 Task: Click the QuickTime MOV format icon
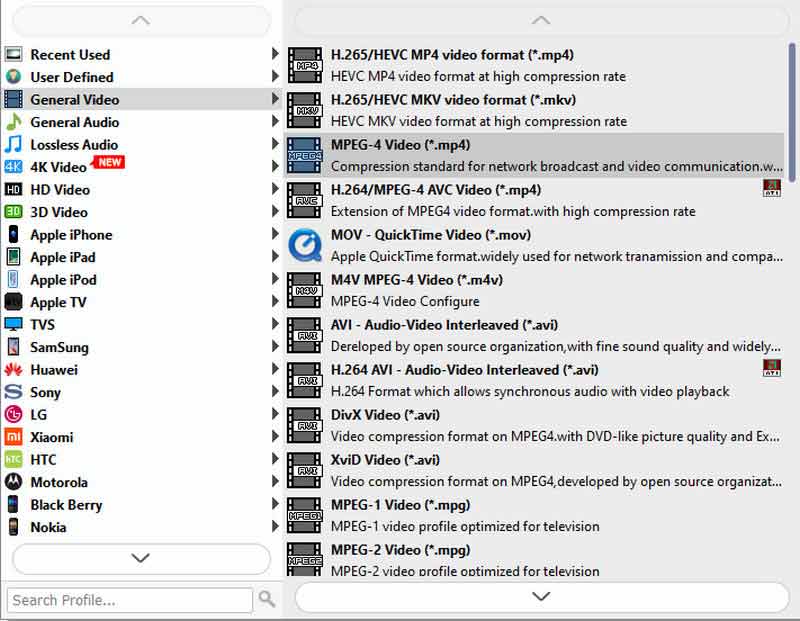click(x=304, y=245)
